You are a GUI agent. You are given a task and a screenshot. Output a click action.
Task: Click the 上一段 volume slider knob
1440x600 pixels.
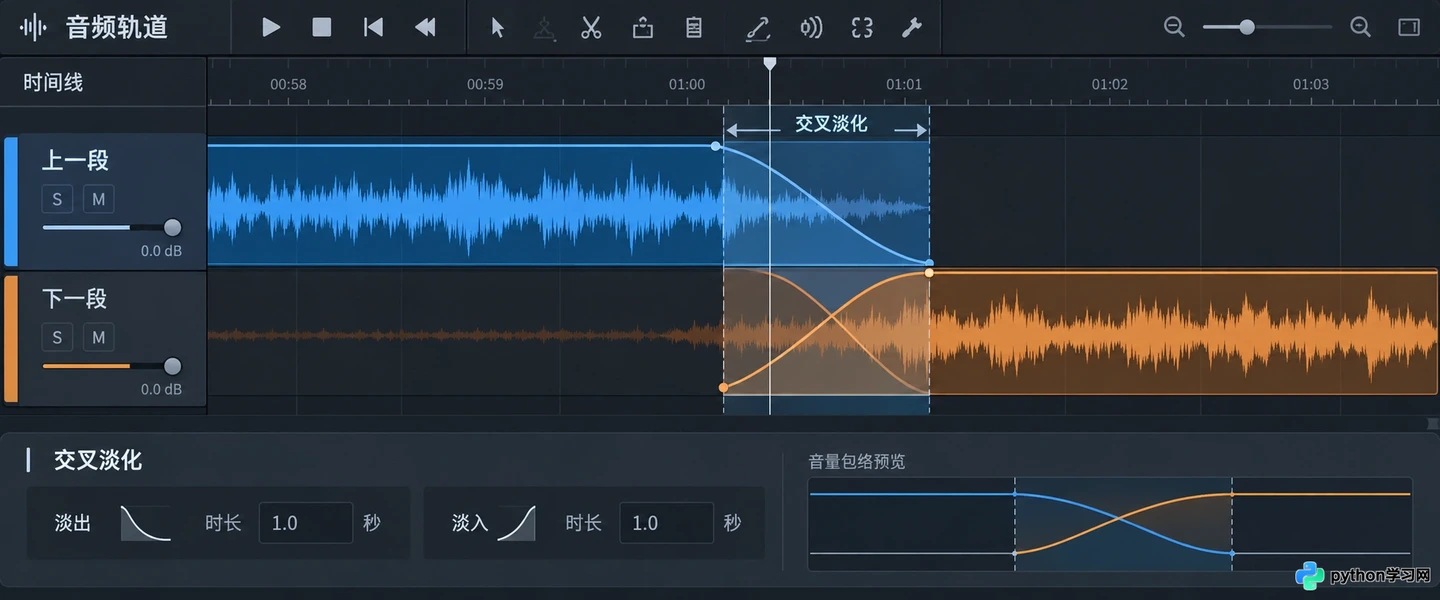pos(172,227)
